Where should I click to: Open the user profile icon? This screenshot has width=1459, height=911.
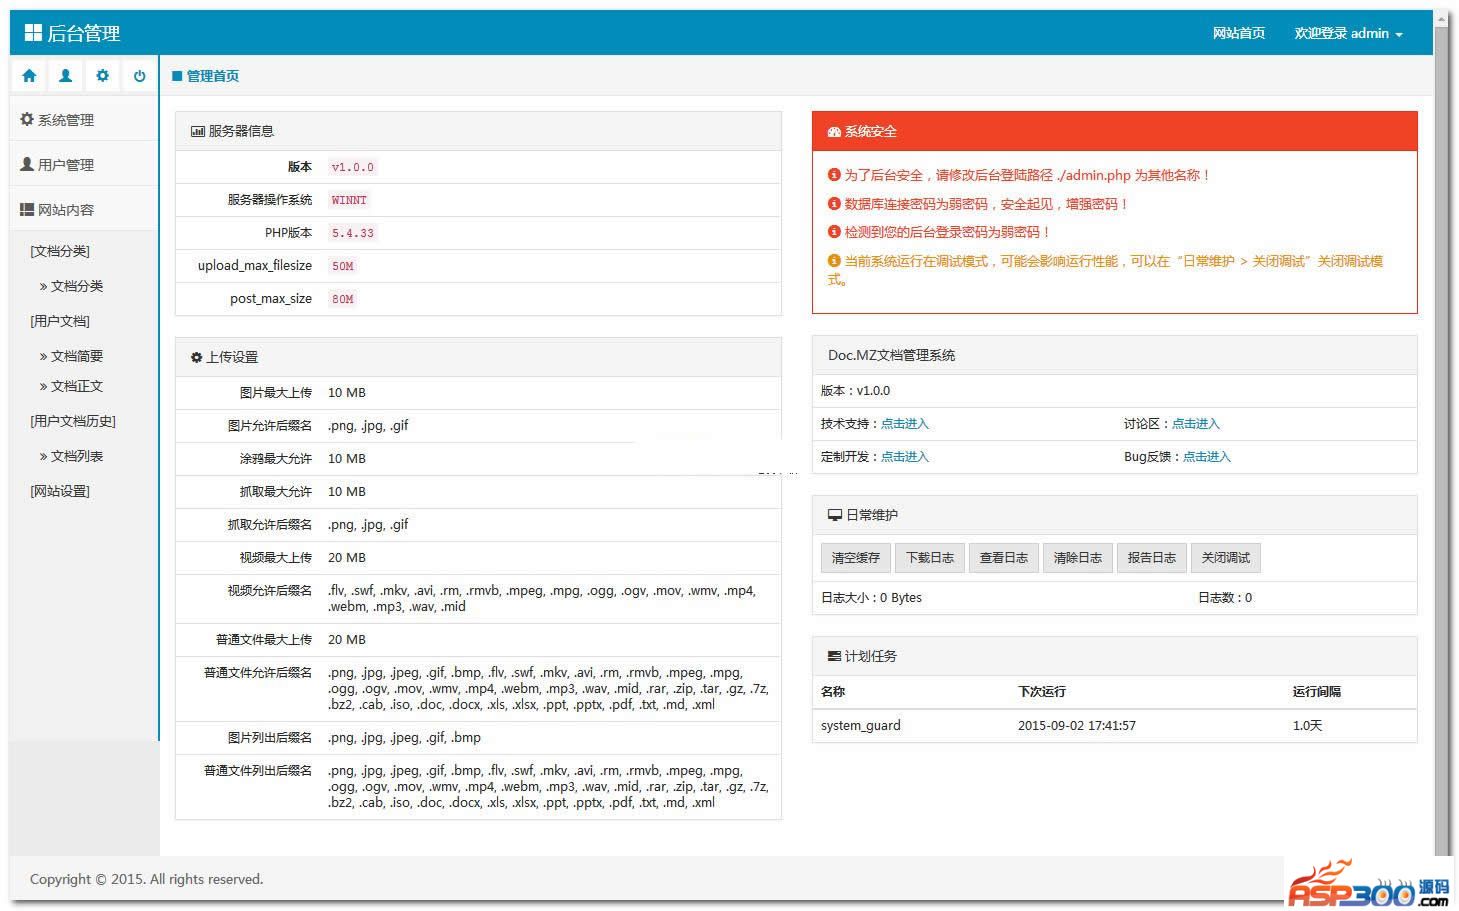[66, 76]
